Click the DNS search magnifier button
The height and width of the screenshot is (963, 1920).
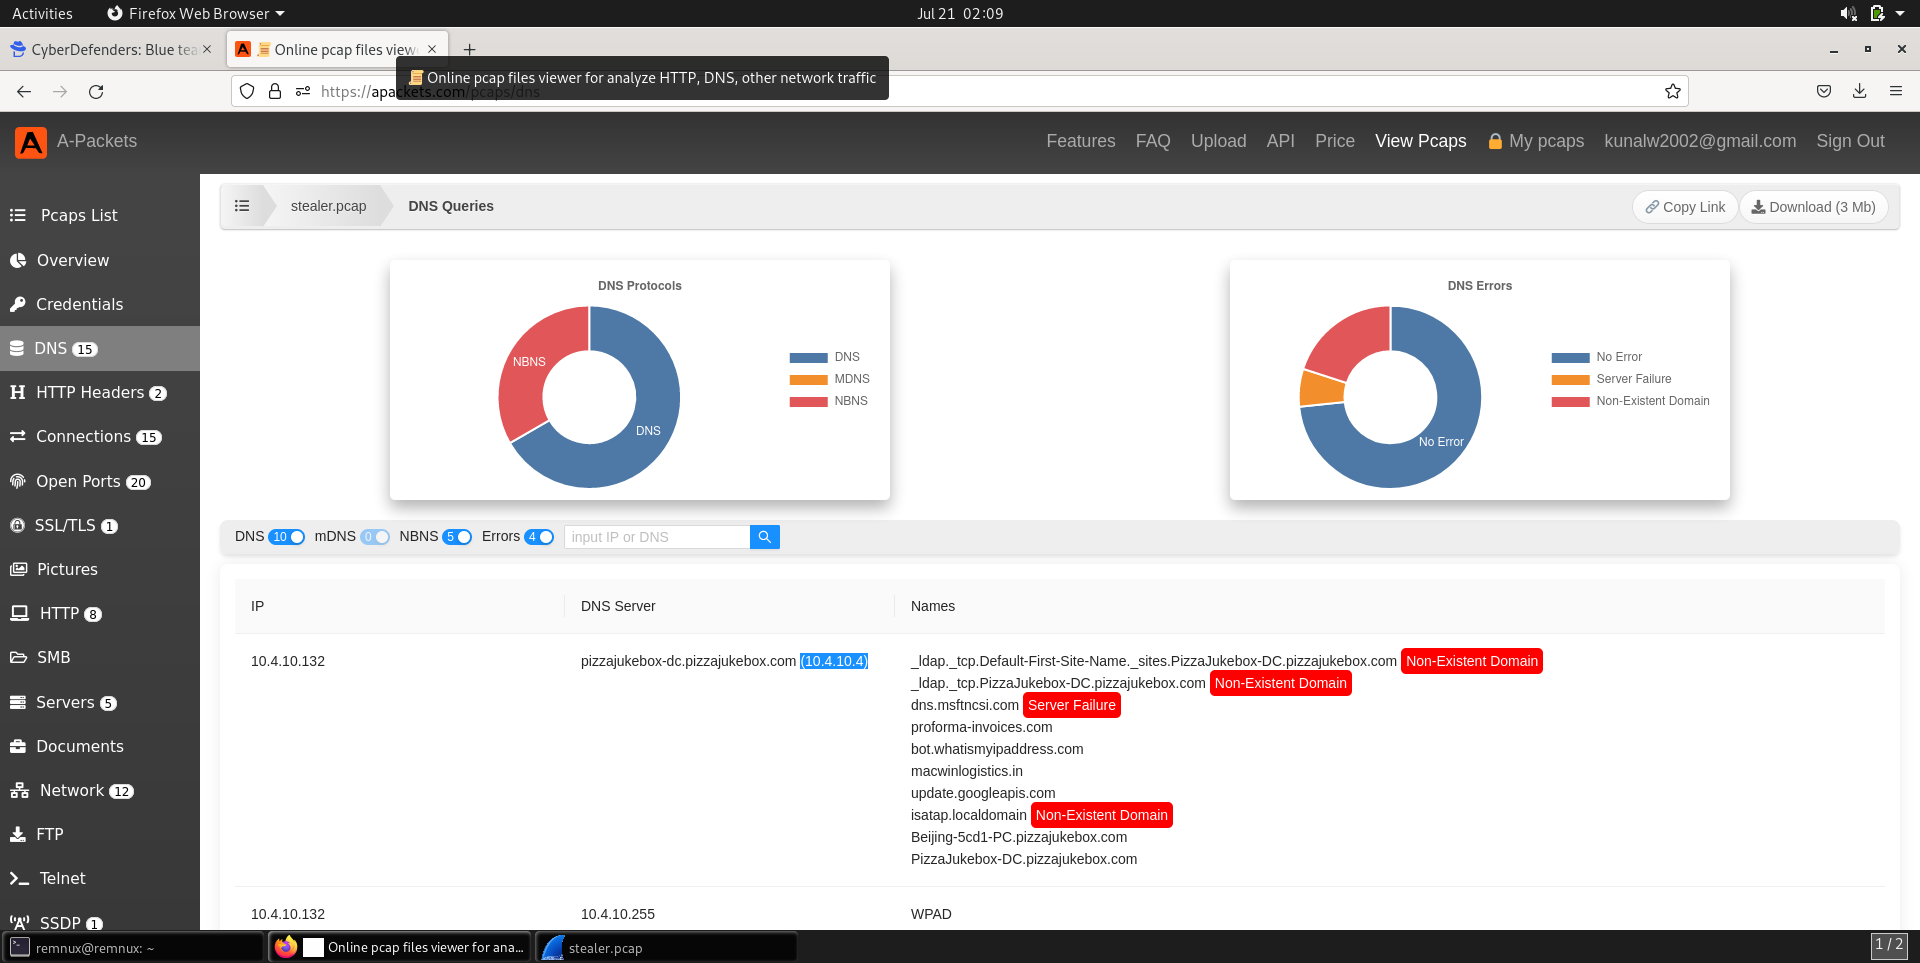click(764, 537)
